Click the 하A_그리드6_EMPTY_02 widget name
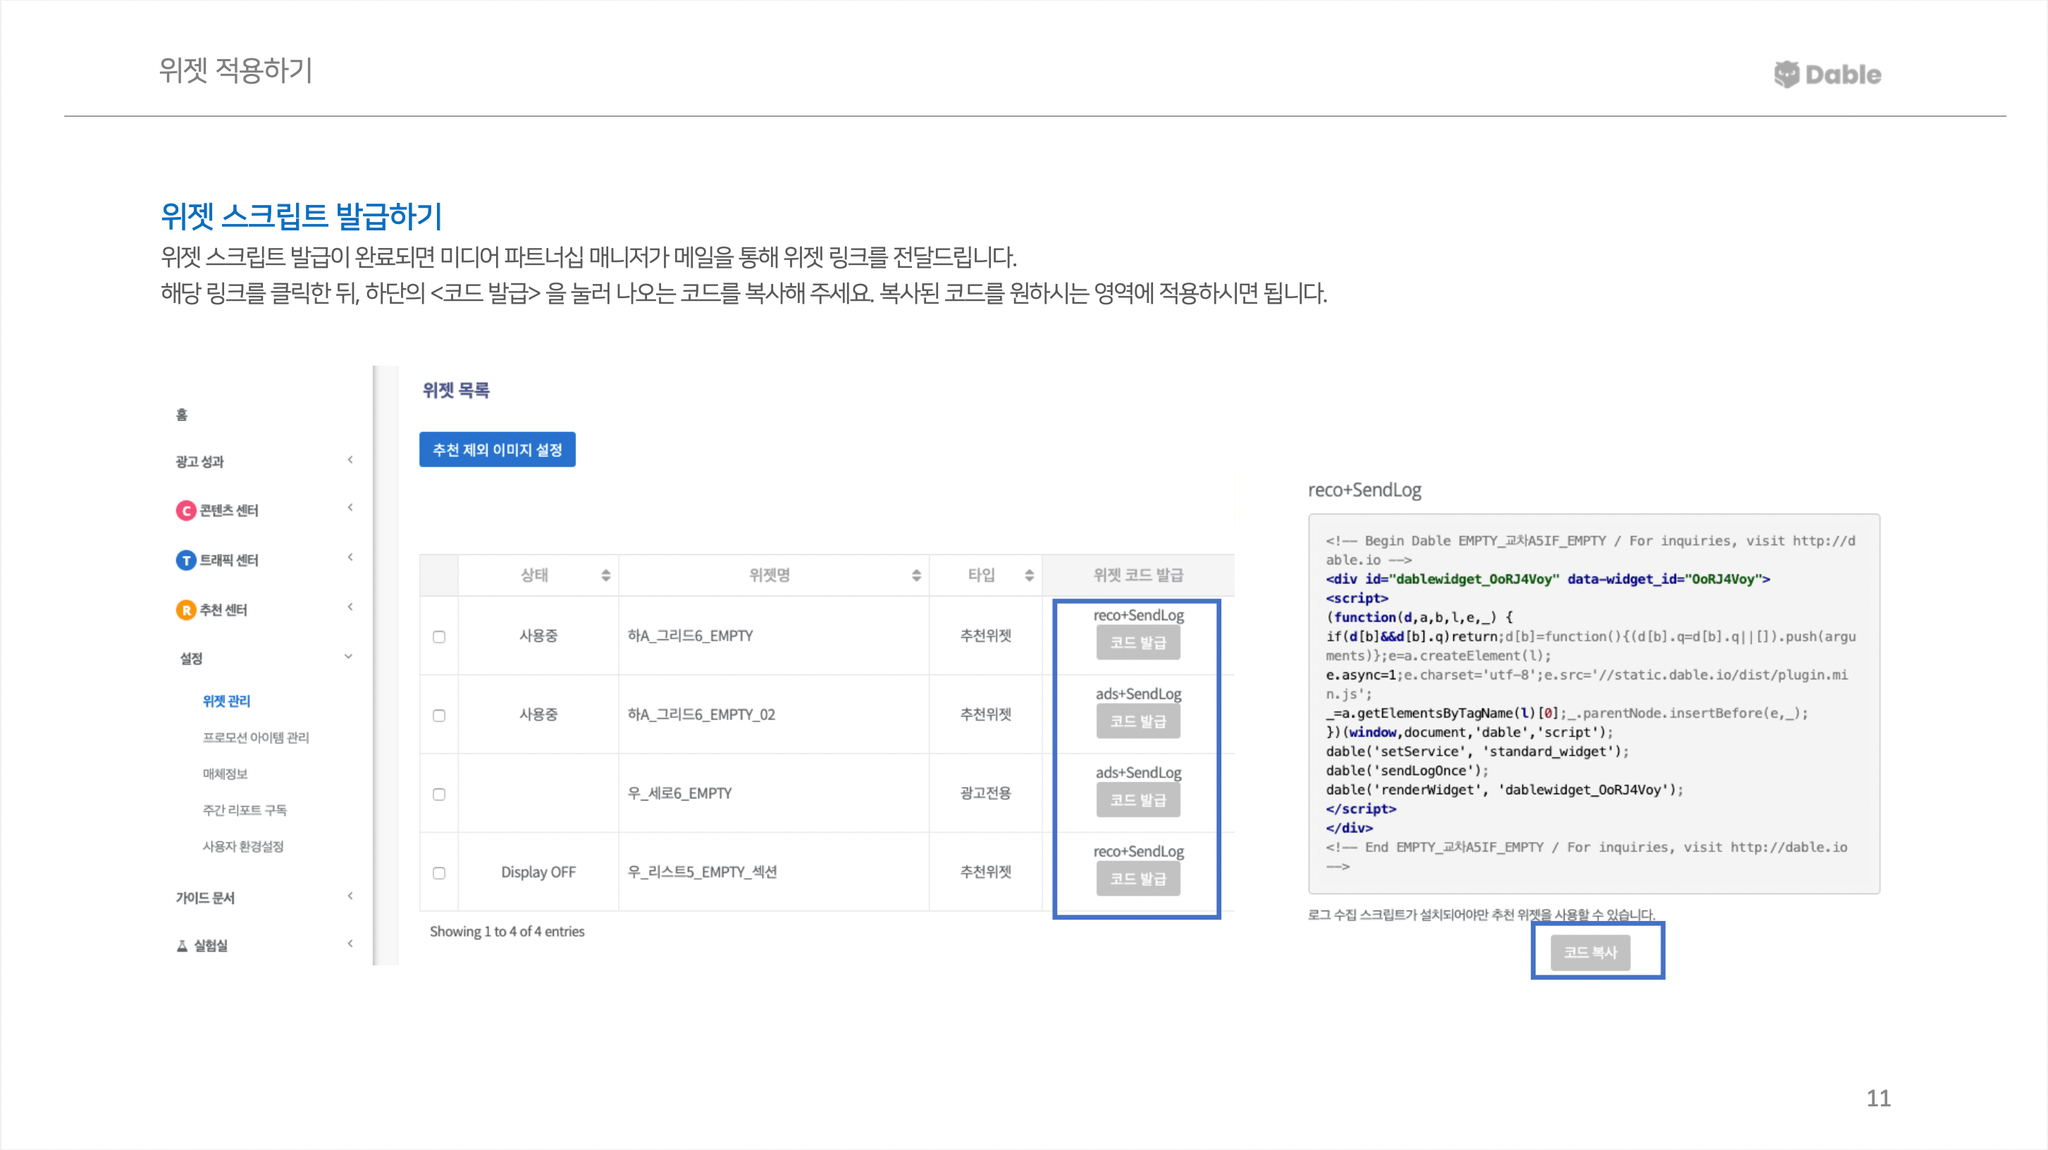Viewport: 2048px width, 1150px height. click(701, 715)
